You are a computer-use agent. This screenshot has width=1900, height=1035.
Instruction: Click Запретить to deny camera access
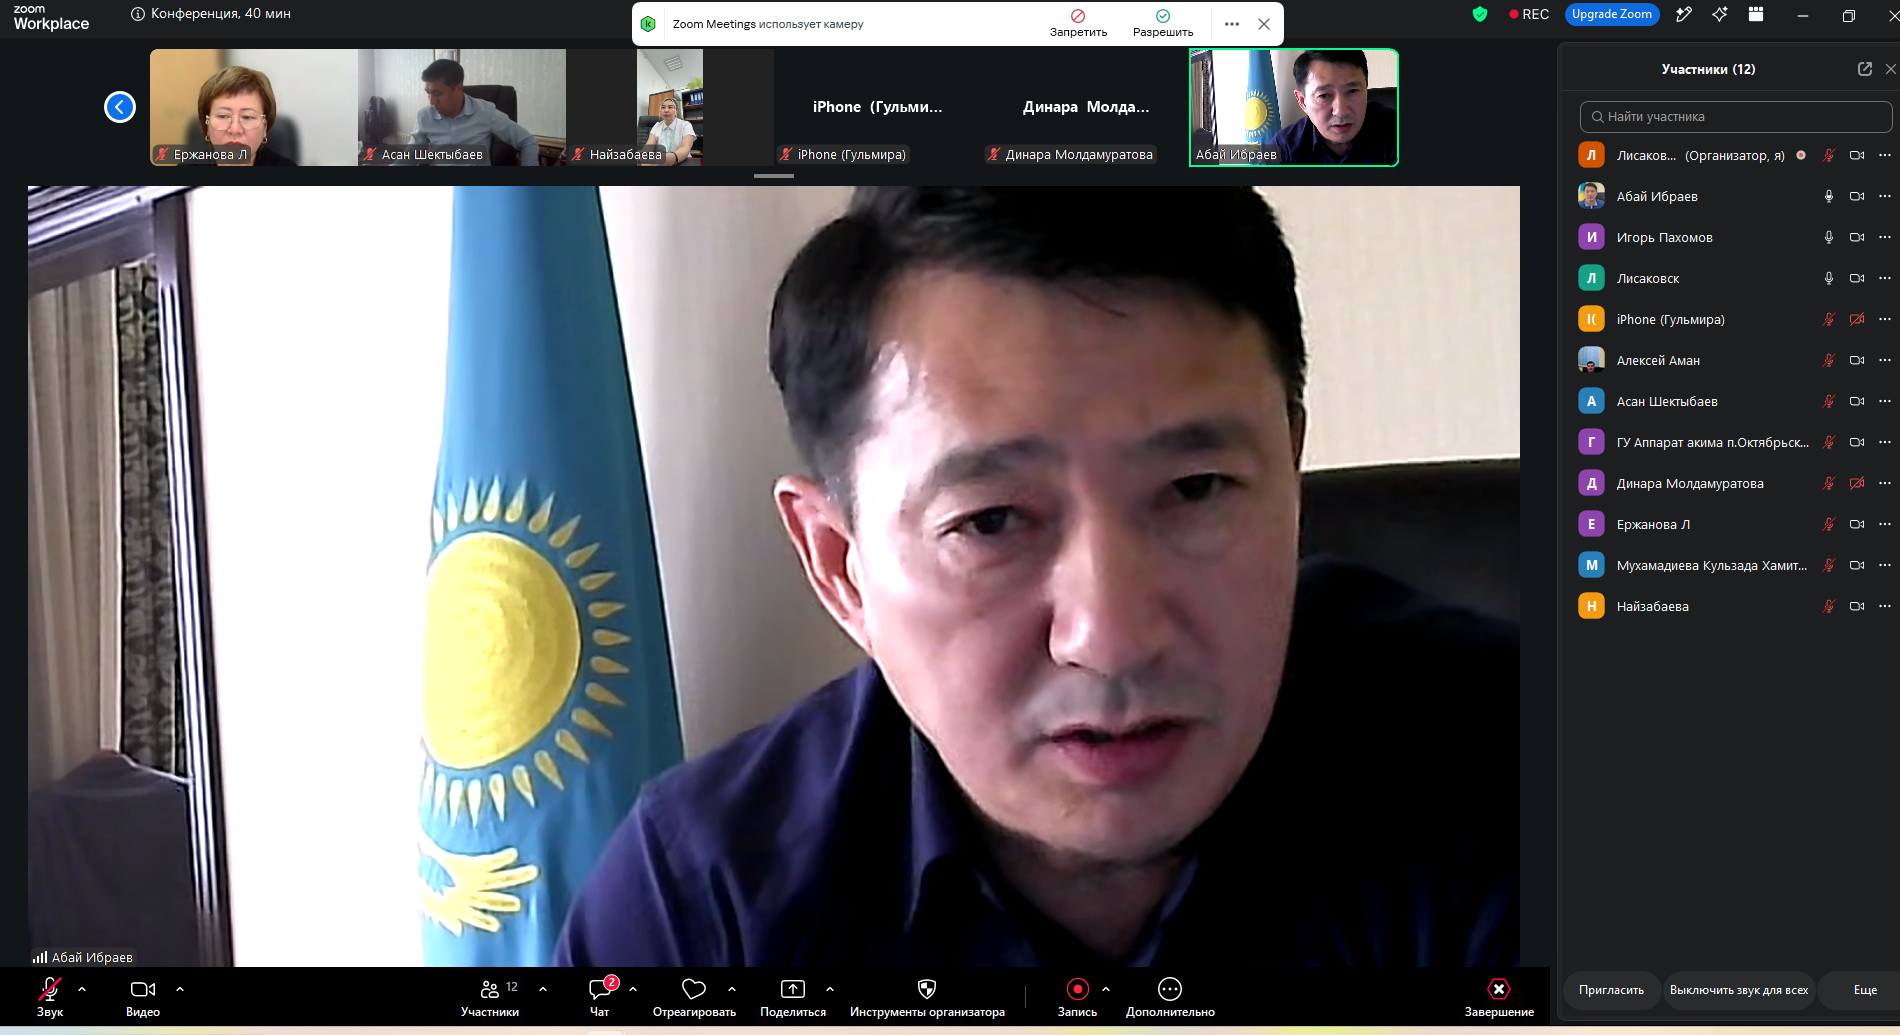tap(1078, 24)
